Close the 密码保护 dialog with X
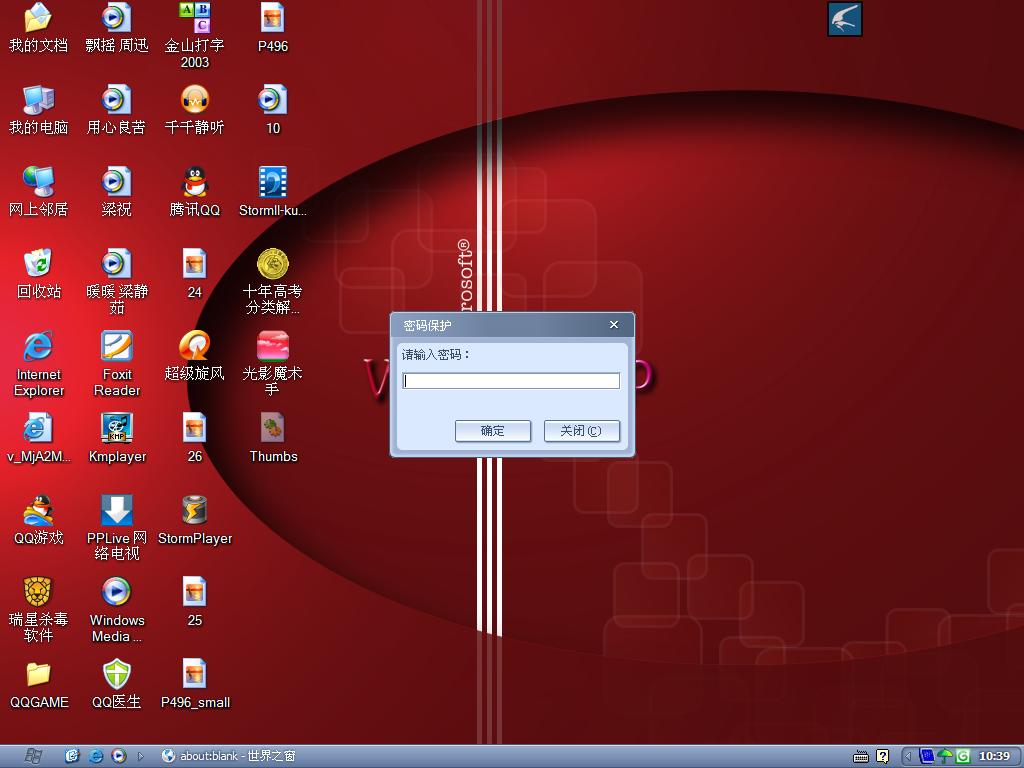The width and height of the screenshot is (1024, 768). click(614, 325)
